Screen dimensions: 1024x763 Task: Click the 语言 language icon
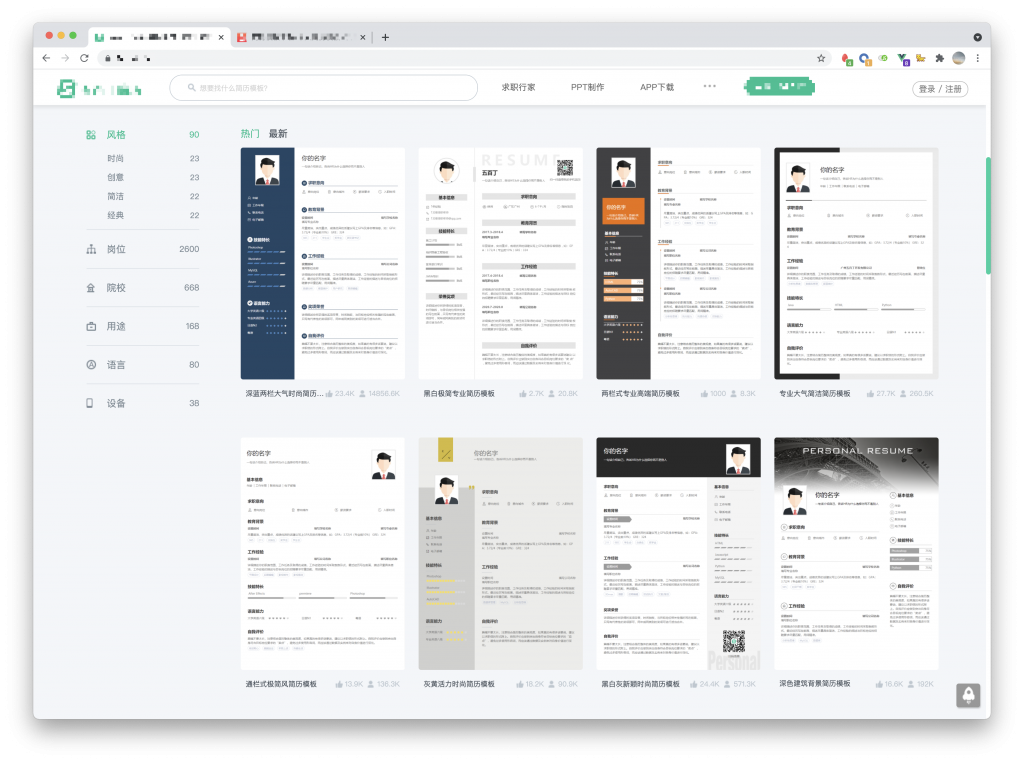91,365
